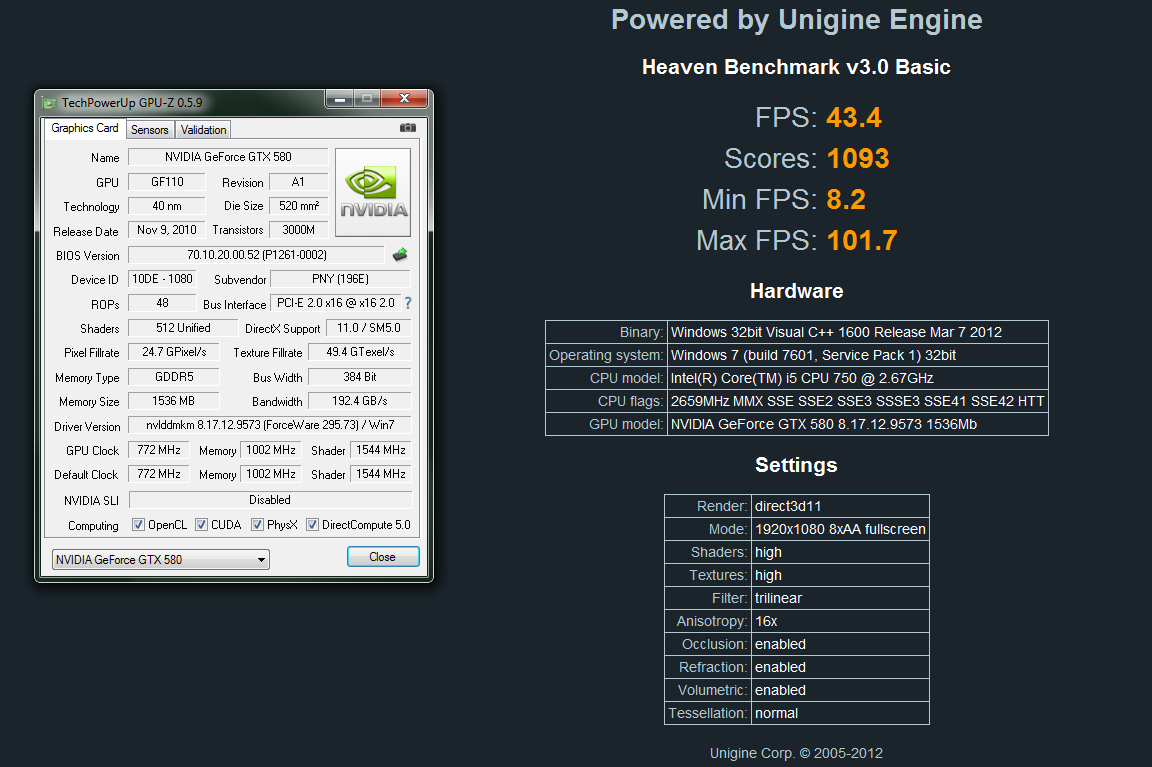The width and height of the screenshot is (1152, 767).
Task: Click the Device ID field 10DE - 1080
Action: coord(162,279)
